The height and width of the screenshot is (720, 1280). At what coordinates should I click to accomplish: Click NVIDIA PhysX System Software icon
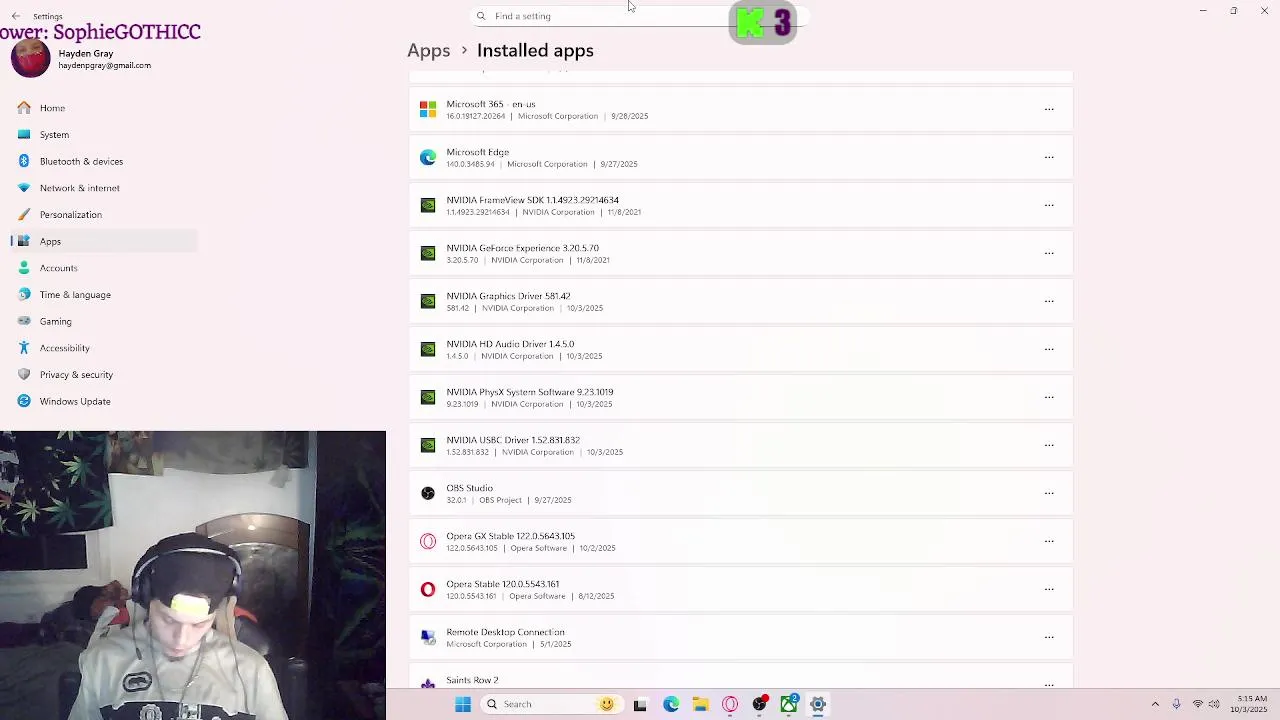pyautogui.click(x=428, y=397)
